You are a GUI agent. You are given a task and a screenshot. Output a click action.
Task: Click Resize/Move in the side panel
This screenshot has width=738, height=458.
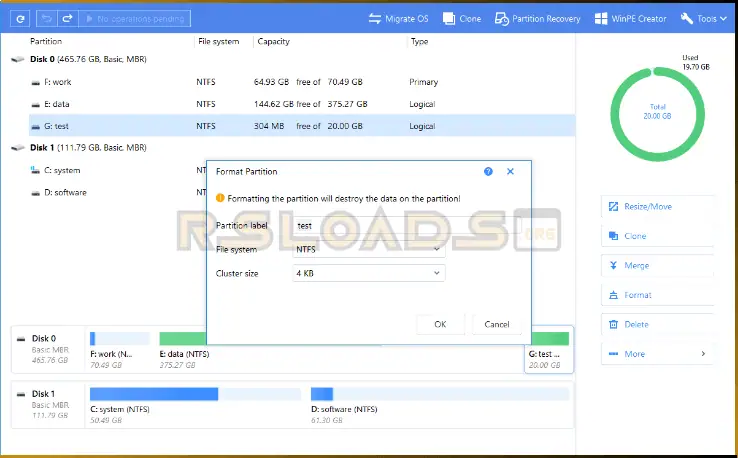[657, 207]
